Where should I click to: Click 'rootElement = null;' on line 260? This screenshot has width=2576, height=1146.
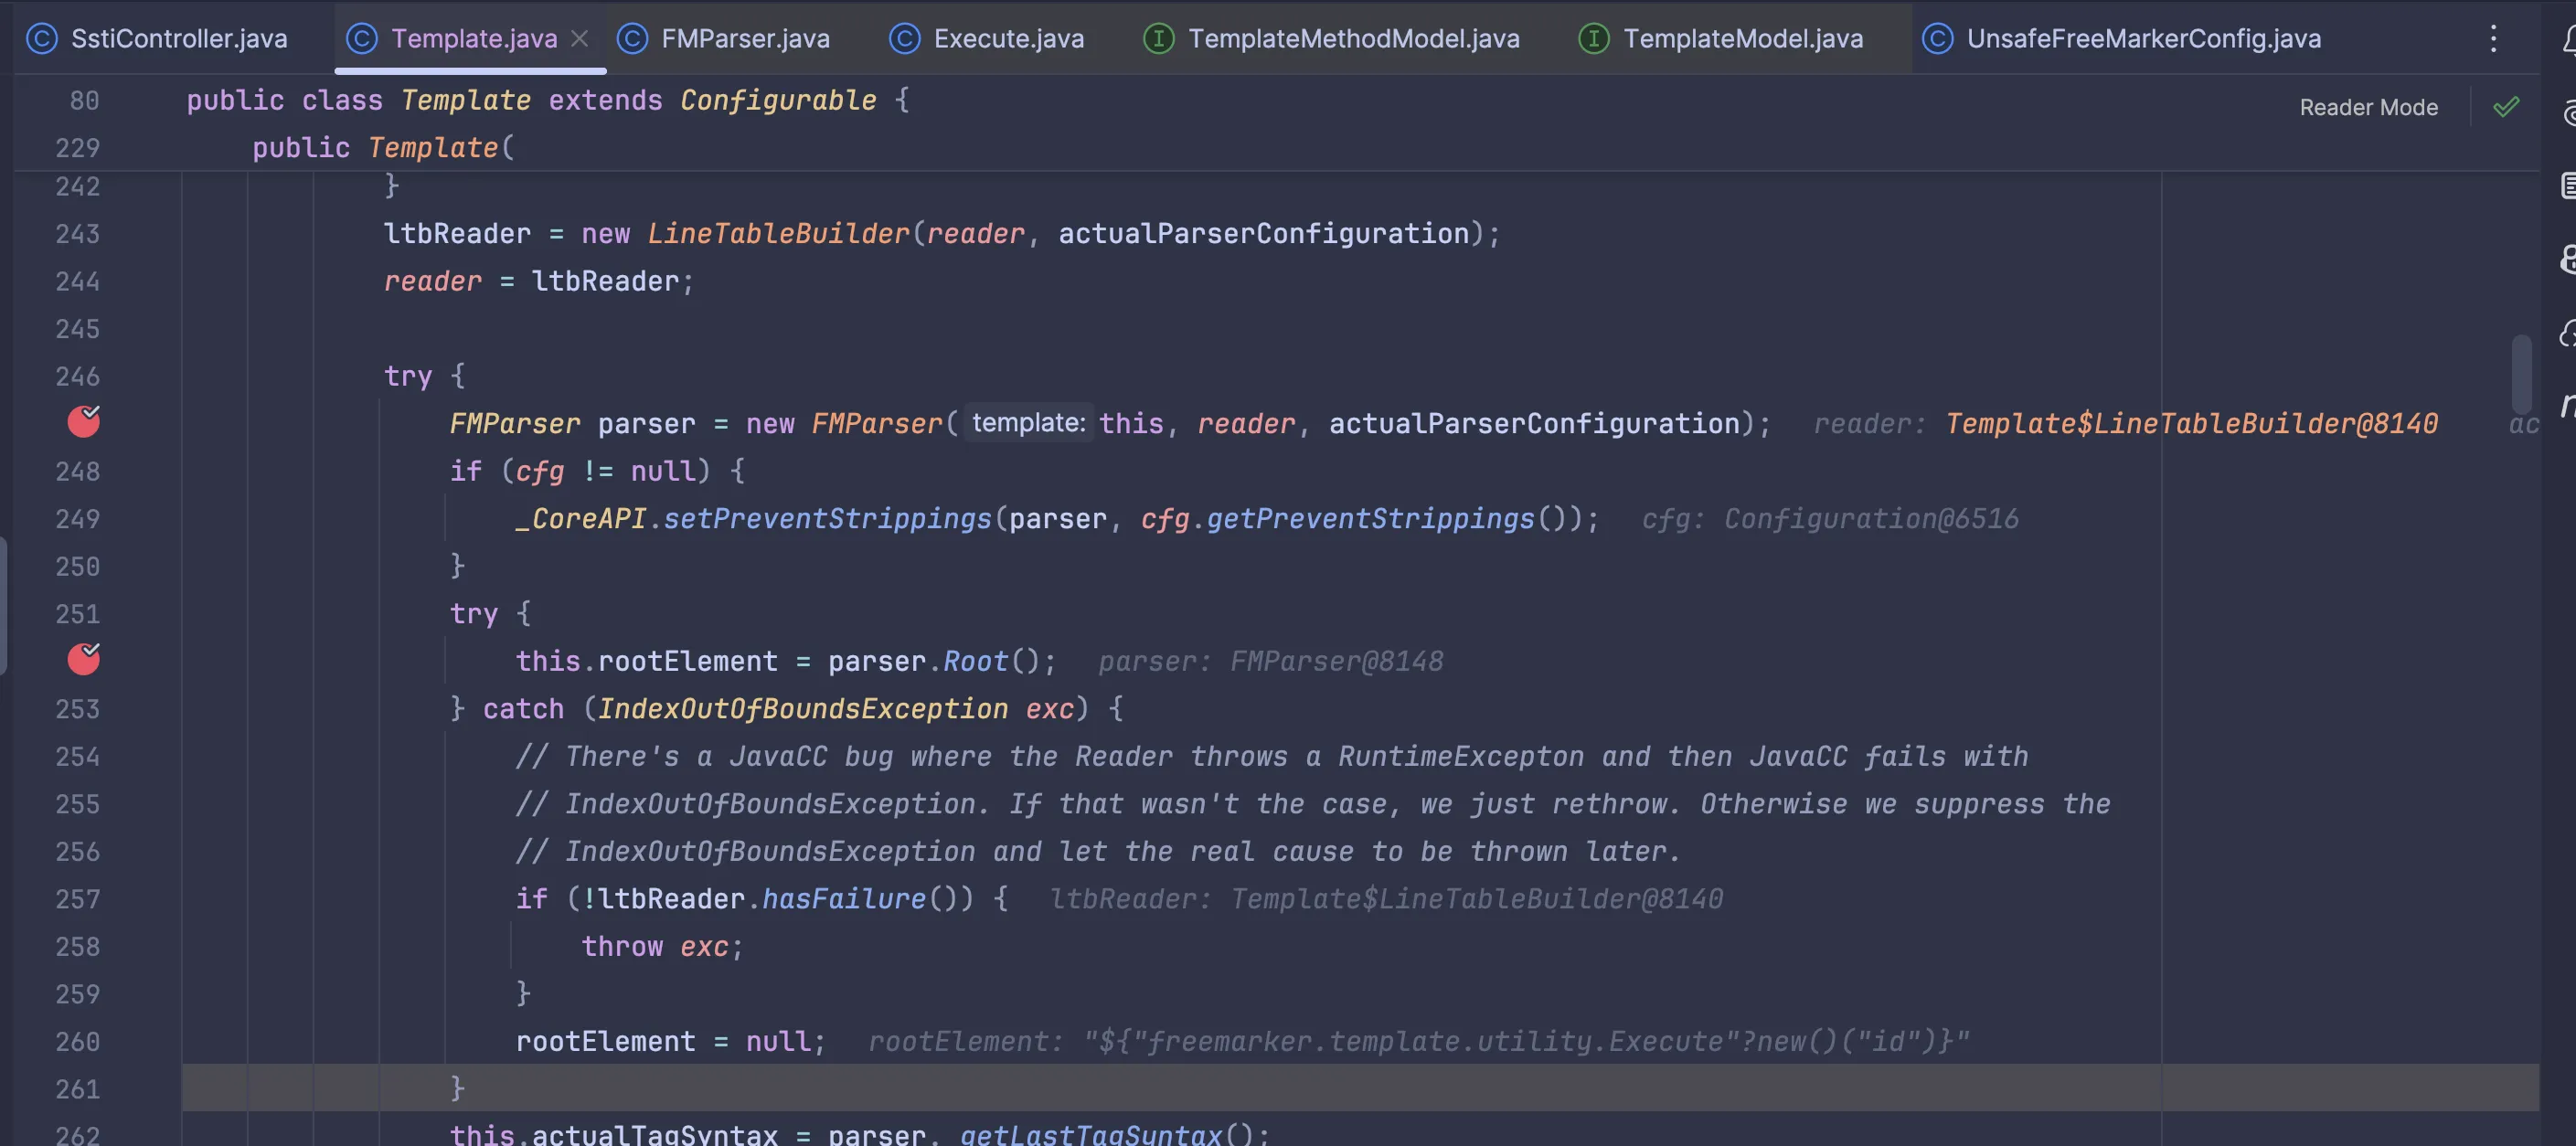click(x=671, y=1042)
